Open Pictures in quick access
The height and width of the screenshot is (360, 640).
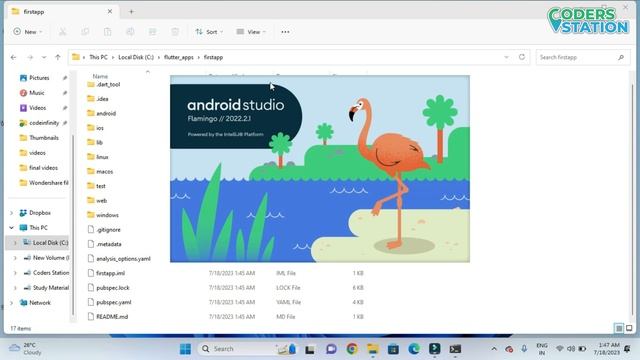click(x=39, y=78)
